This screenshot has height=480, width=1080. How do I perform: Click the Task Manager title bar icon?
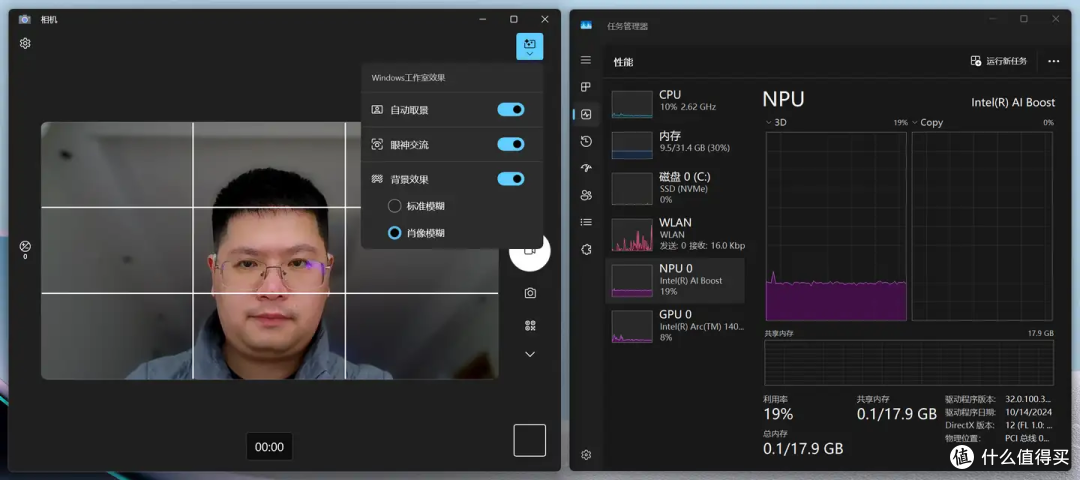[586, 25]
